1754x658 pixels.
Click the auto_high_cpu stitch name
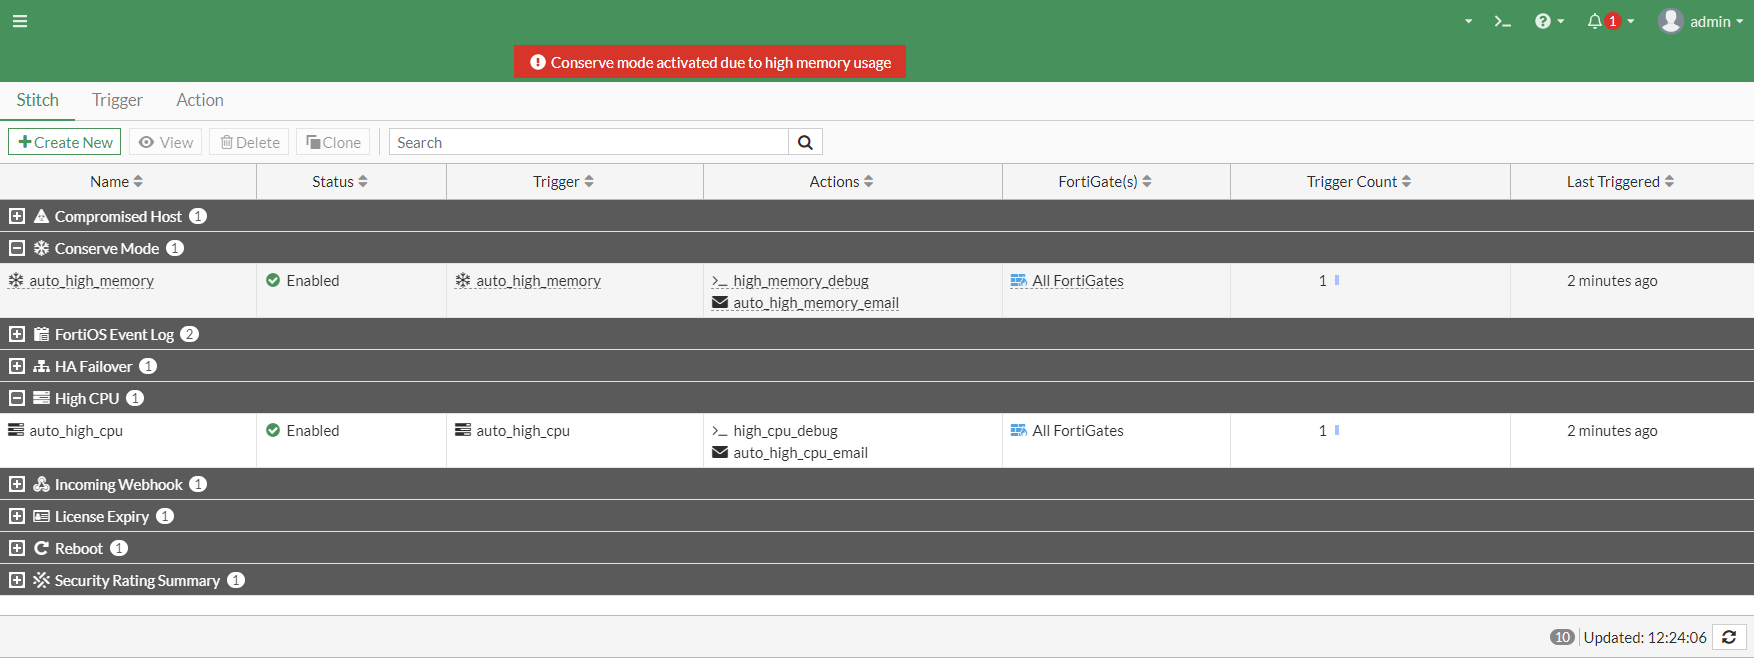[x=76, y=431]
